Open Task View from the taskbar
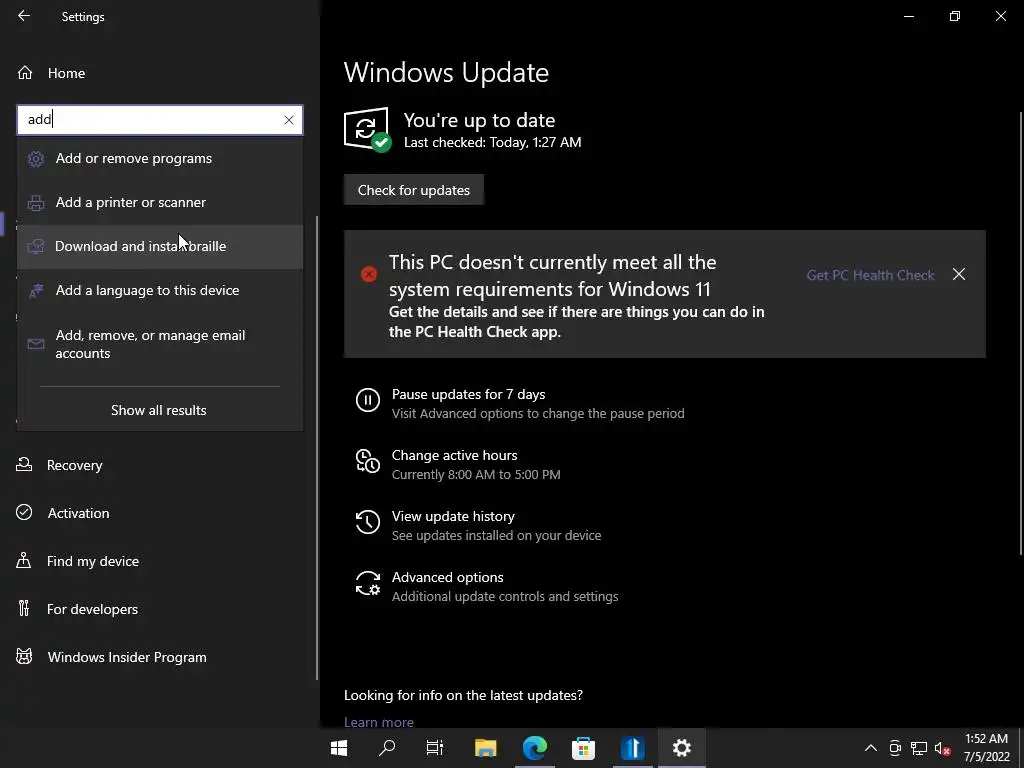This screenshot has width=1024, height=768. click(x=435, y=748)
